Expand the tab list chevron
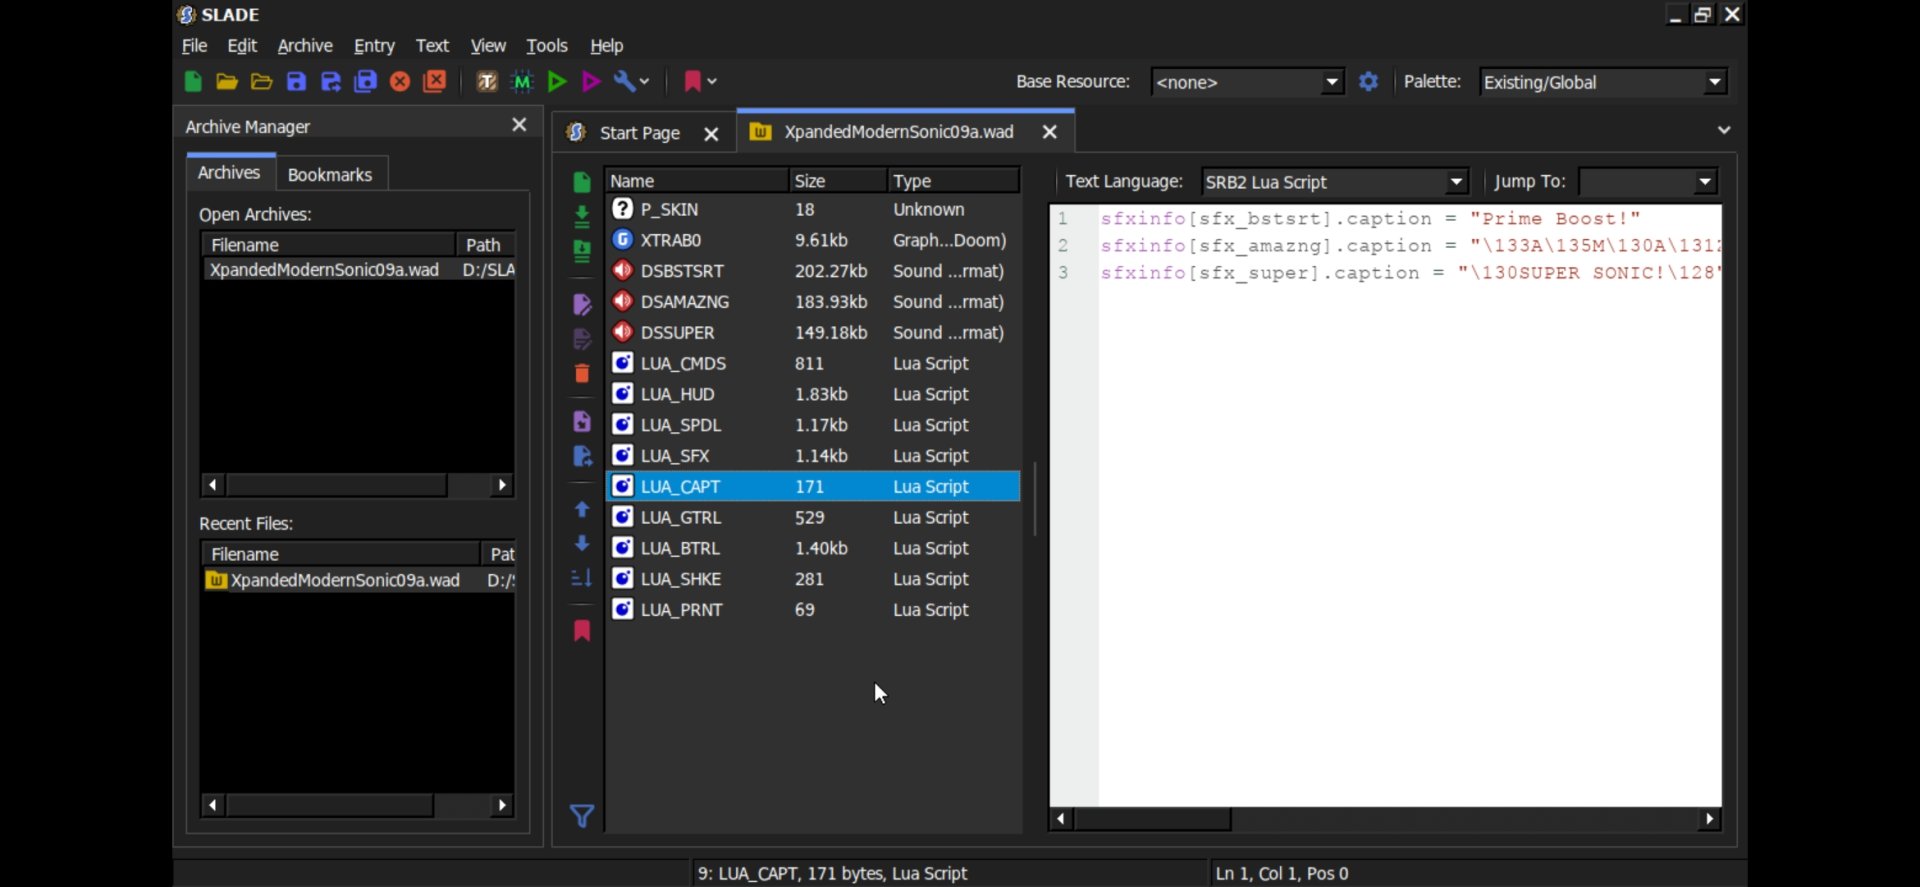Screen dimensions: 1920x887 [x=1724, y=130]
